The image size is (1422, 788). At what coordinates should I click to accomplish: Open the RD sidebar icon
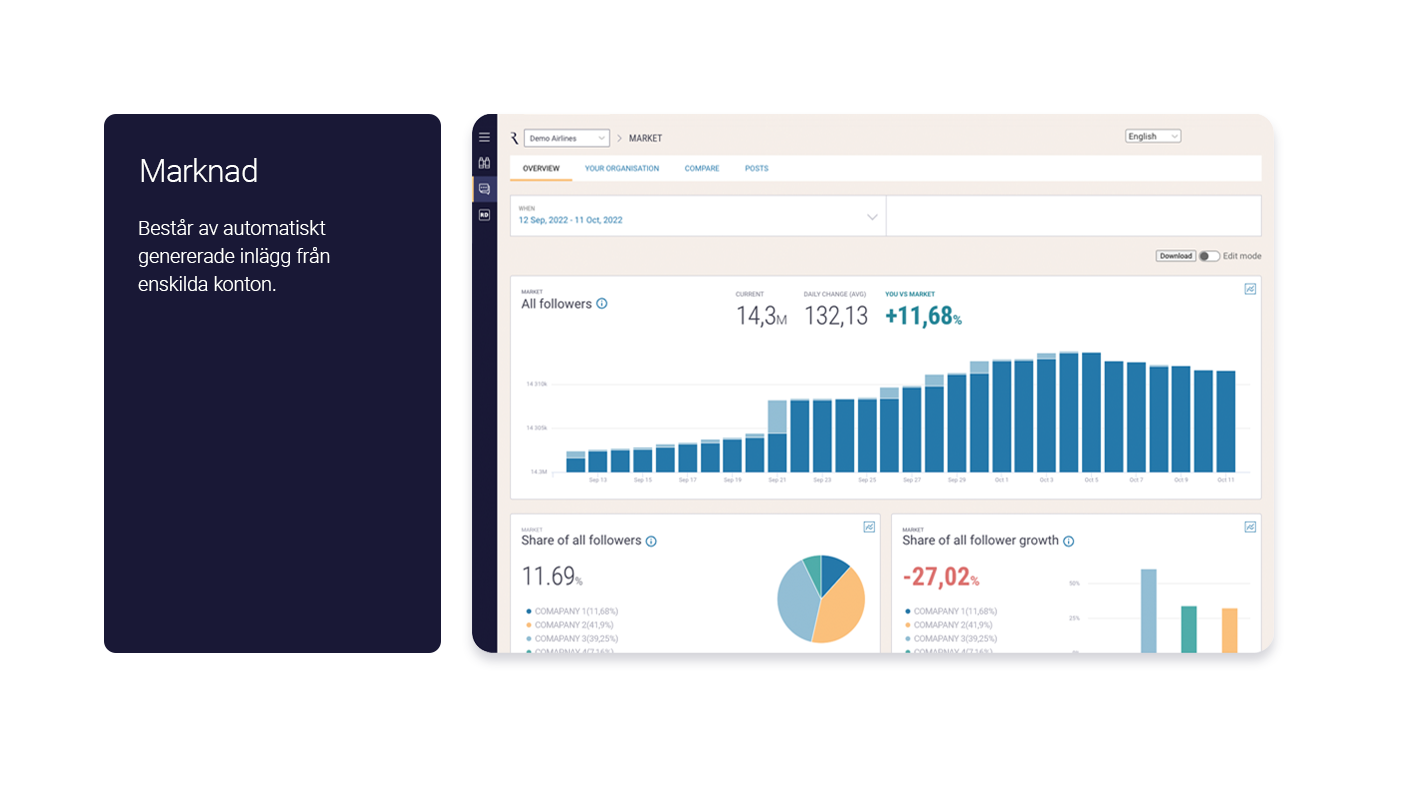(484, 214)
